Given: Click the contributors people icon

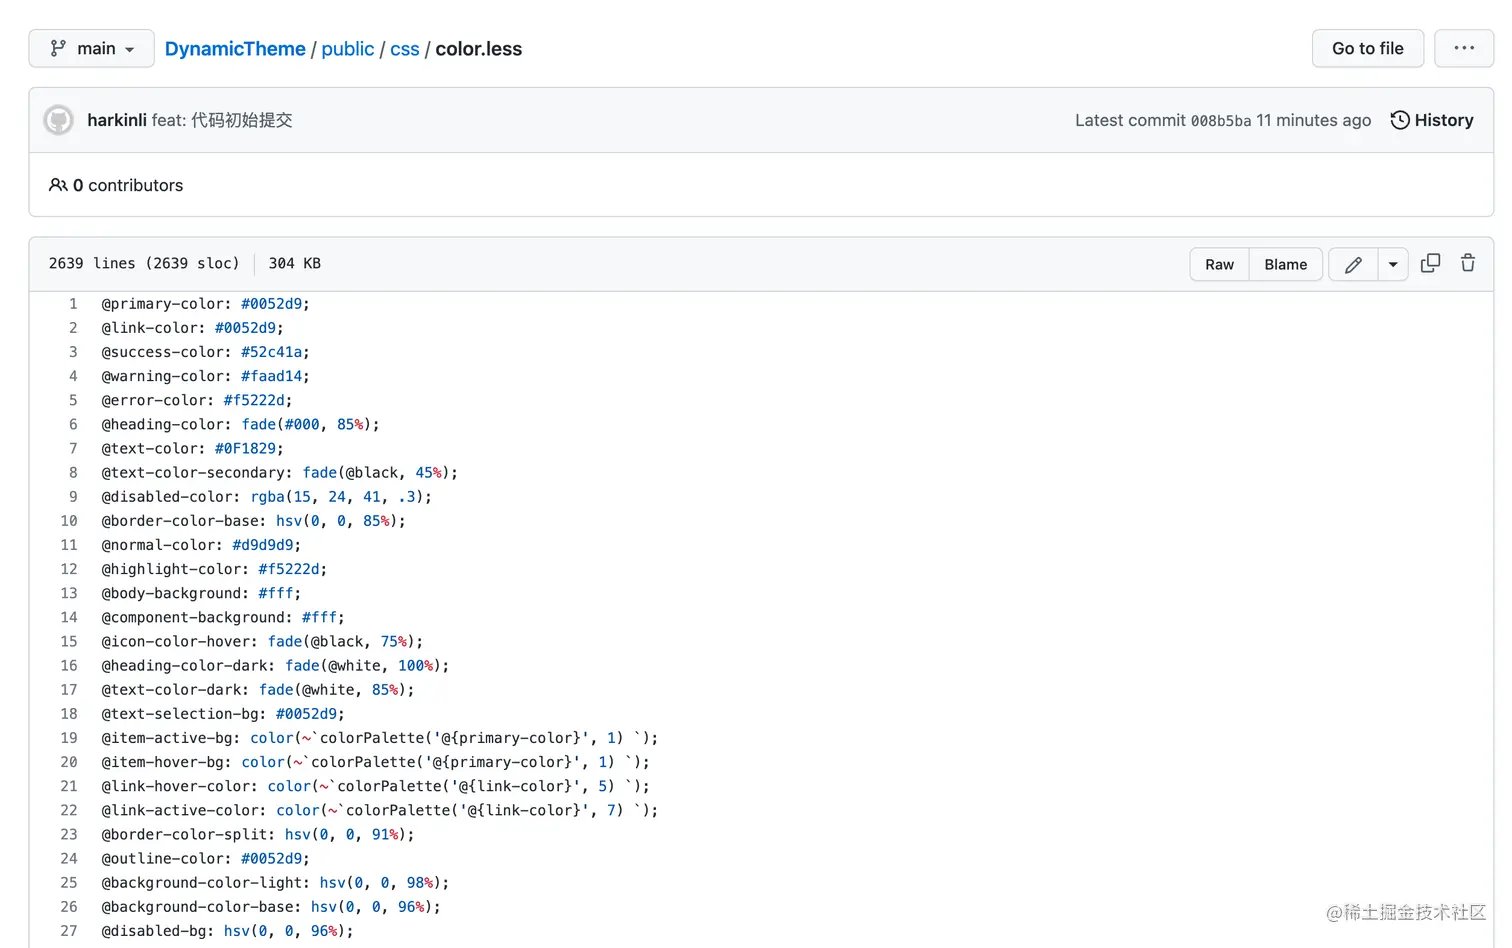Looking at the screenshot, I should (58, 185).
